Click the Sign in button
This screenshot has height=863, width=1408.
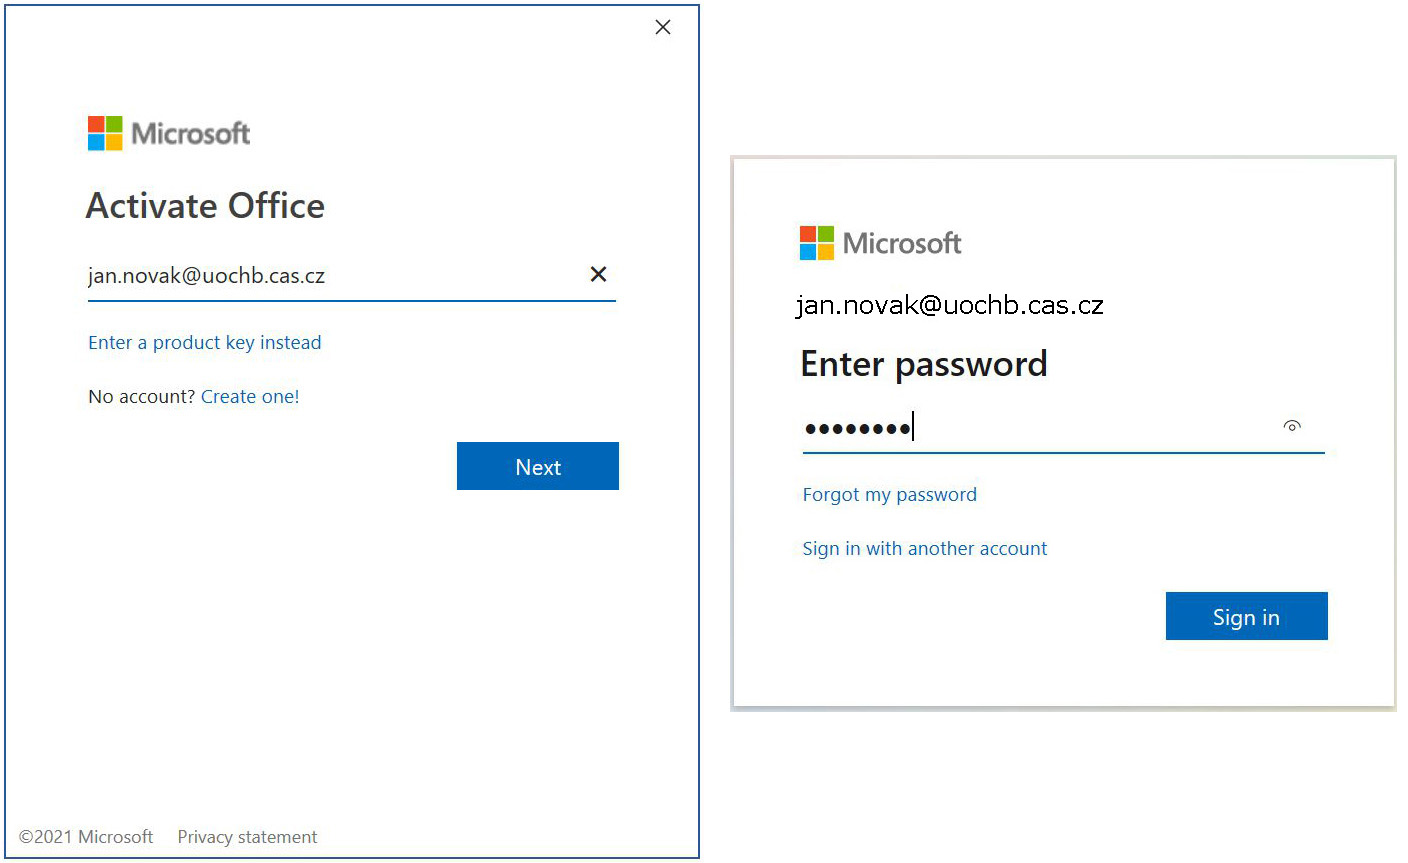click(1247, 616)
